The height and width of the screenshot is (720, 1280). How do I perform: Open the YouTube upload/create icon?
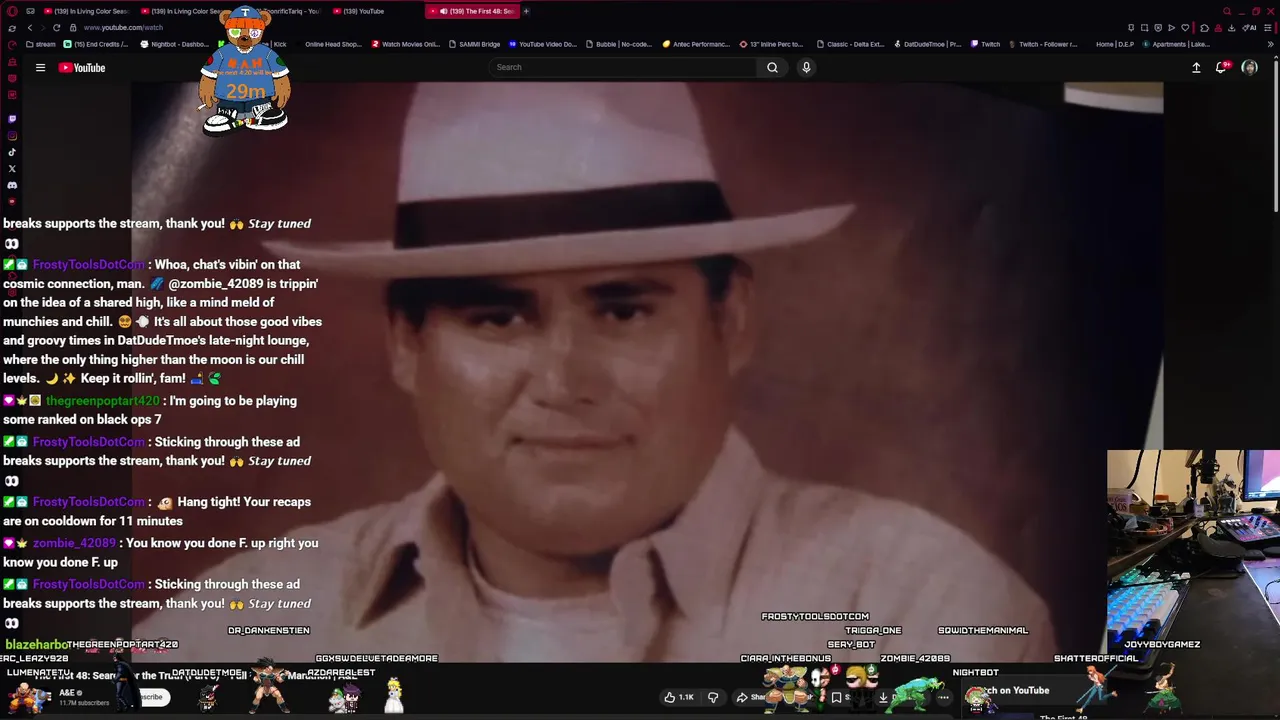(1196, 67)
